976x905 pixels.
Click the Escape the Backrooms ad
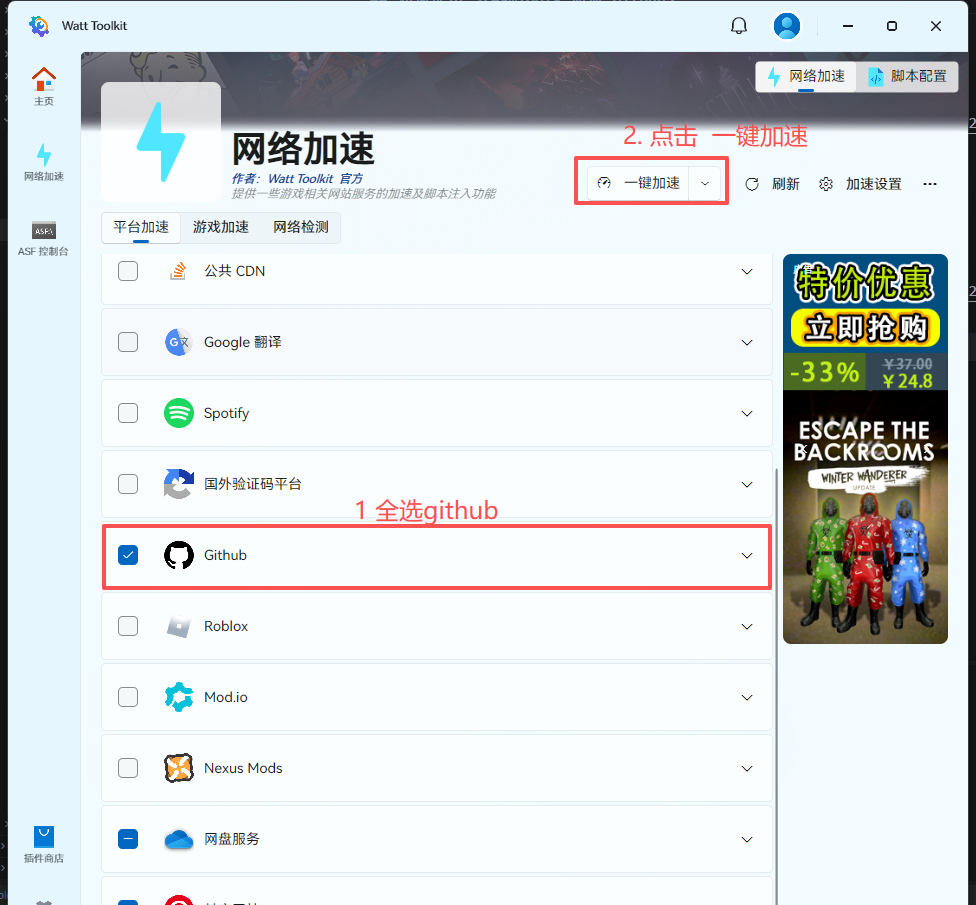(865, 516)
